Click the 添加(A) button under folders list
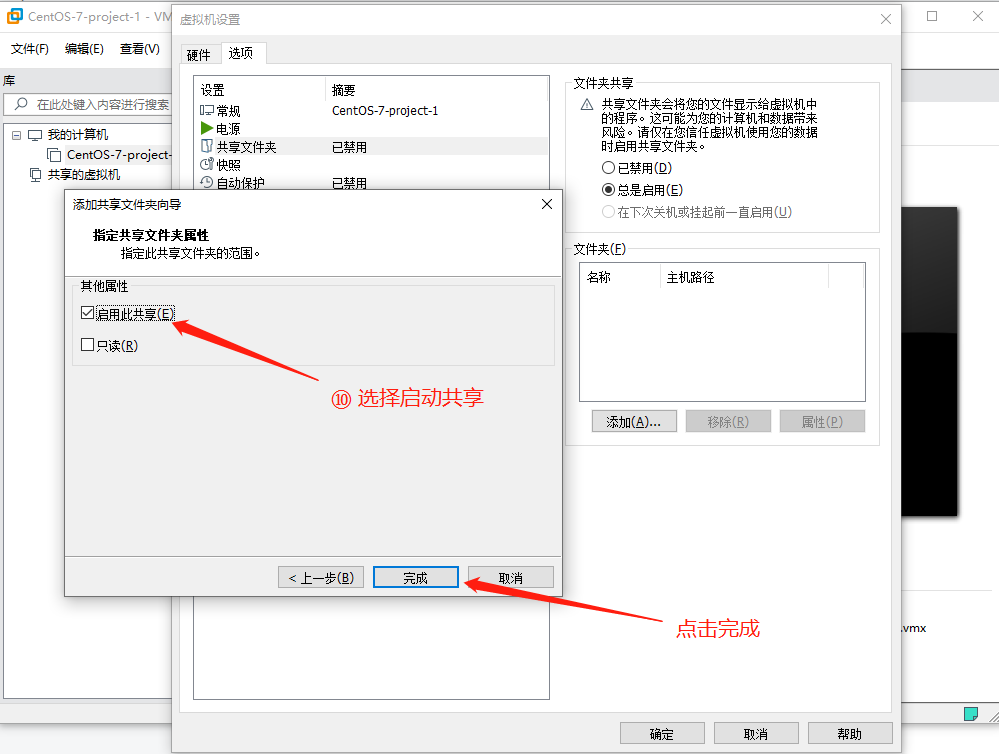The width and height of the screenshot is (999, 754). (x=634, y=420)
